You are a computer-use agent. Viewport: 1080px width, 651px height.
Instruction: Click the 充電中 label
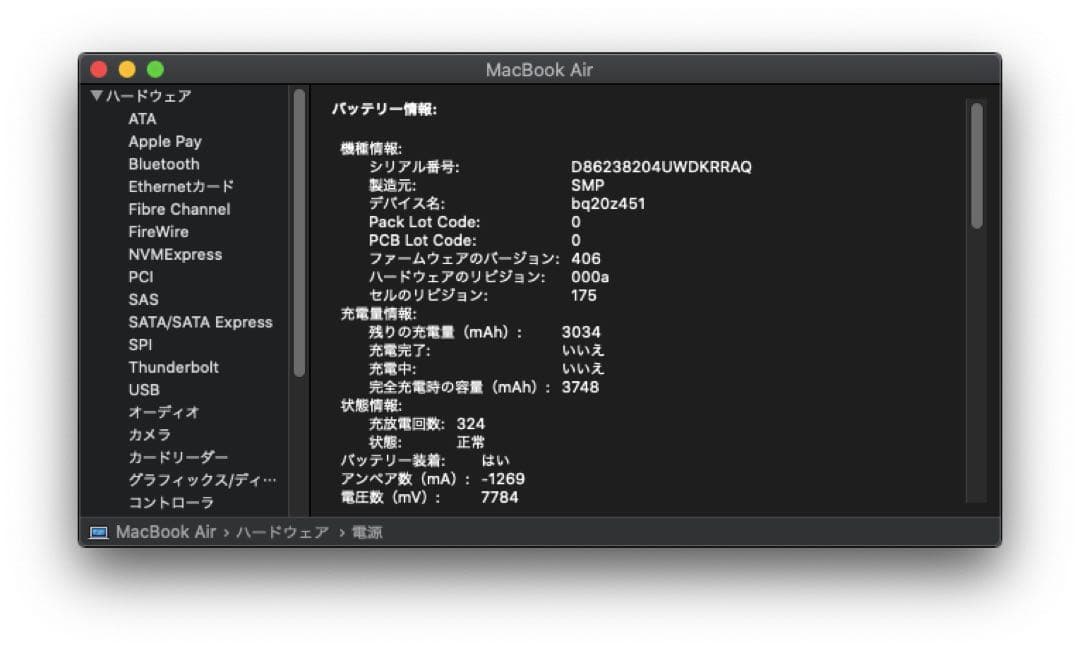392,369
